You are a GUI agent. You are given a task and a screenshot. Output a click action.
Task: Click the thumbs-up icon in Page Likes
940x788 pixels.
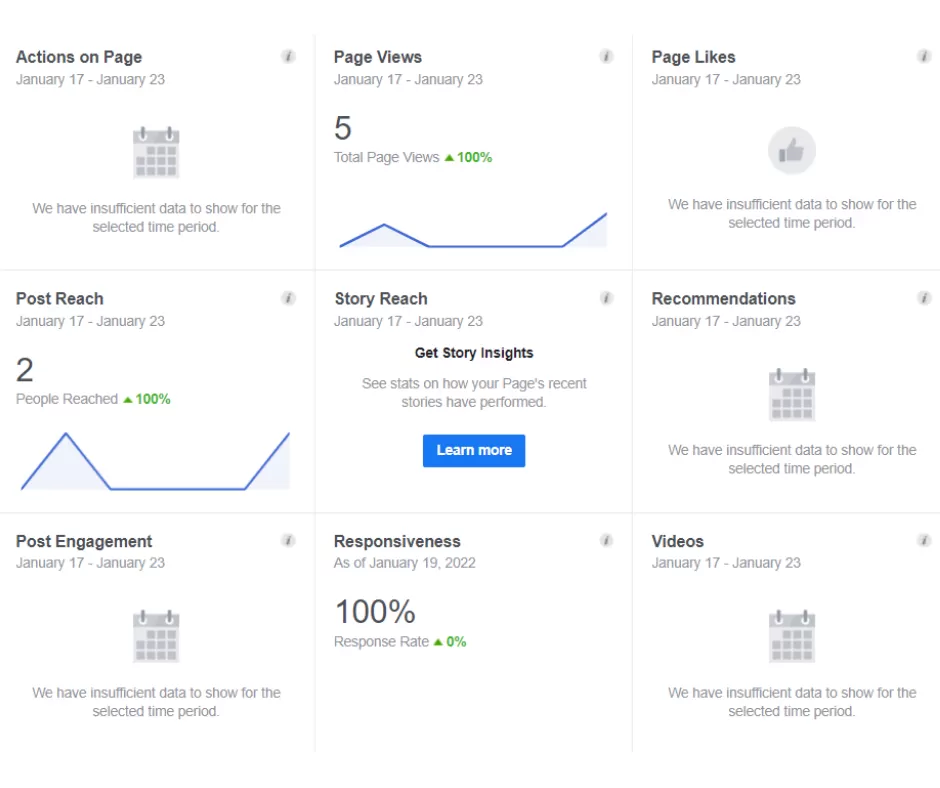791,151
